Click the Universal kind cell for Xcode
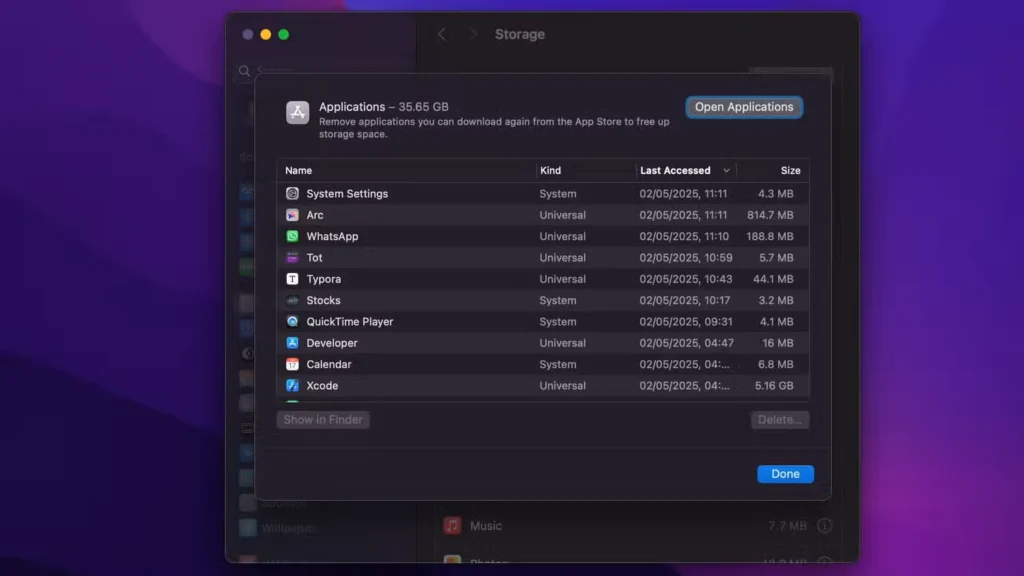1024x576 pixels. [562, 386]
